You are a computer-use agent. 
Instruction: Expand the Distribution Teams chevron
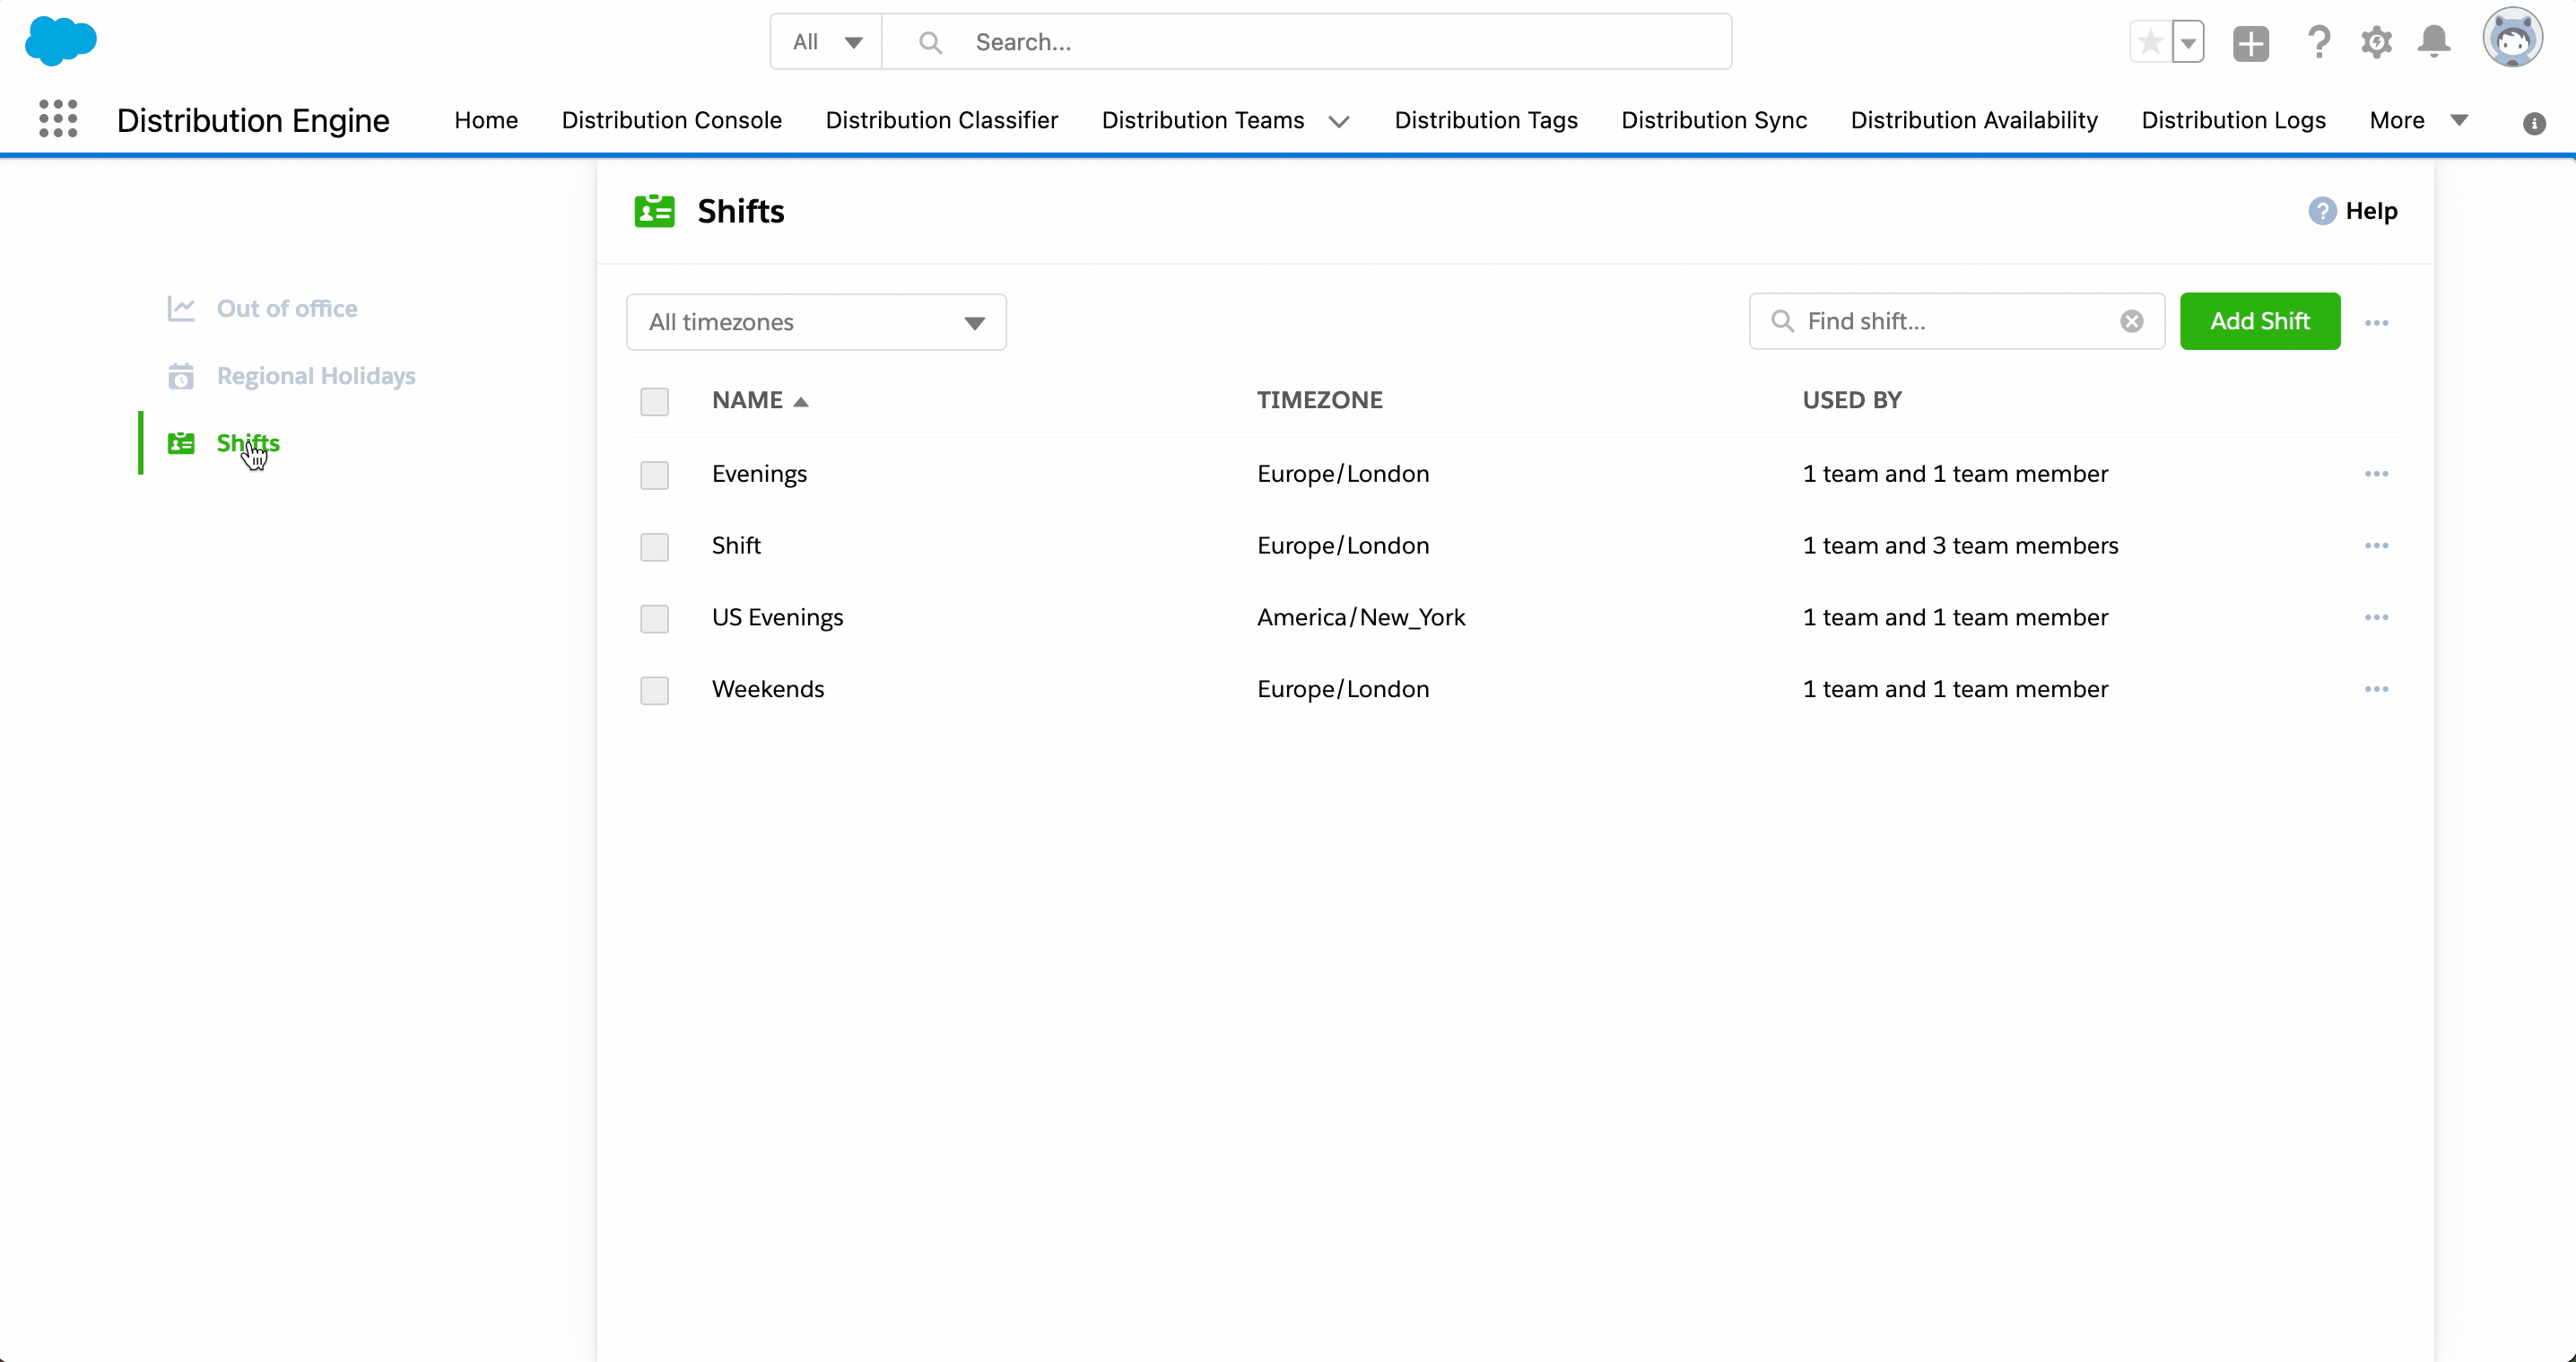click(1338, 122)
